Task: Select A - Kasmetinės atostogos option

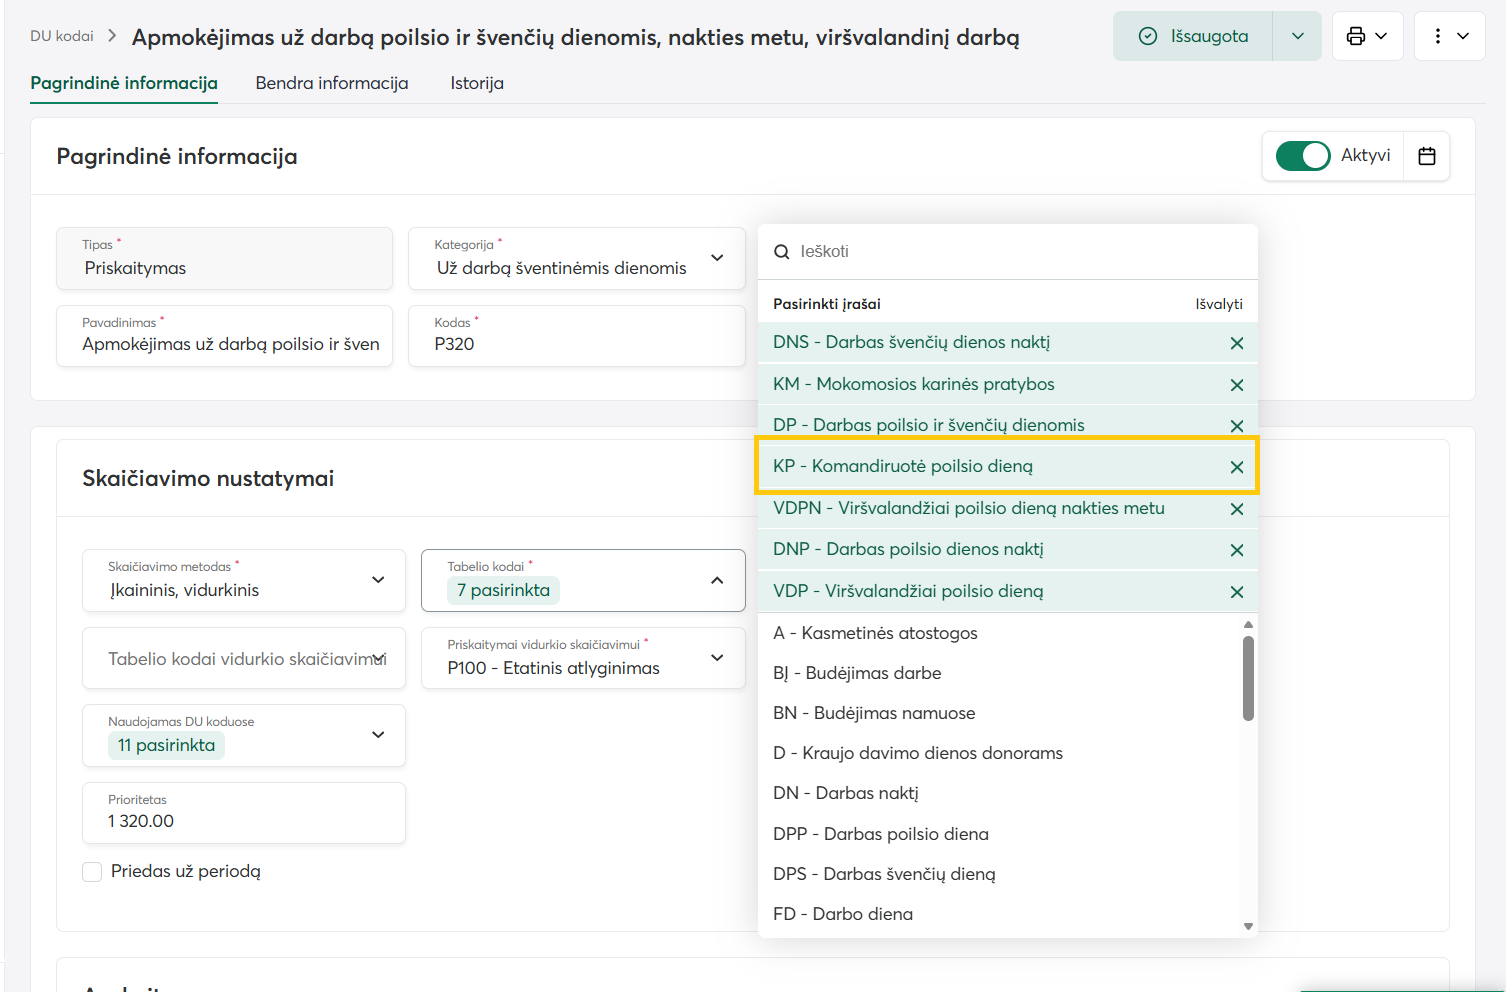Action: click(x=1000, y=633)
